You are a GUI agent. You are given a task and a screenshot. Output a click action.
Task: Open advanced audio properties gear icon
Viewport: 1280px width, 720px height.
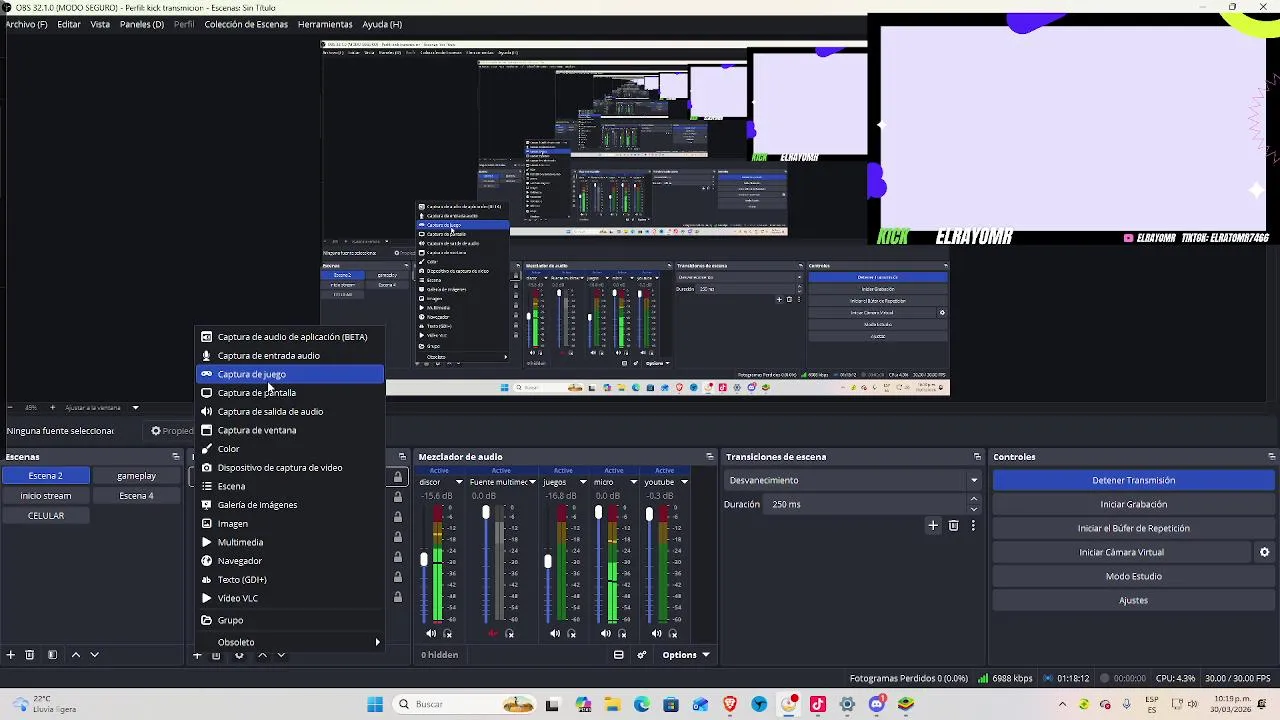click(642, 655)
